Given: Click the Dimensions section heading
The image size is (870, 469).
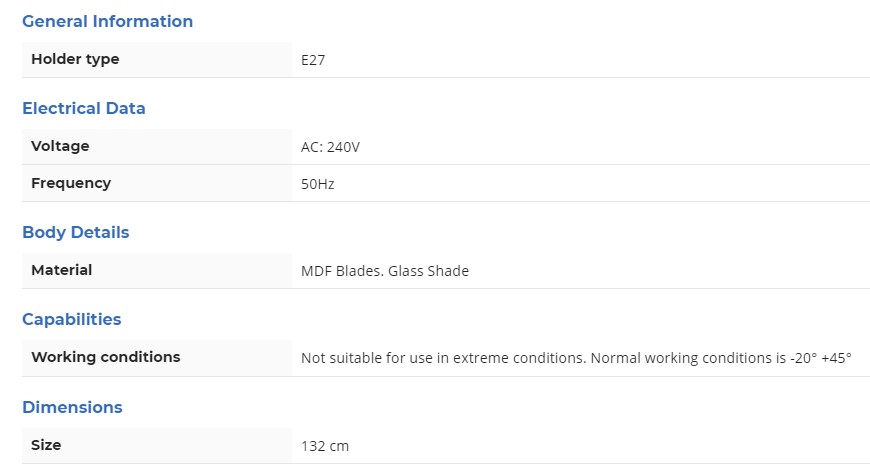Looking at the screenshot, I should coord(72,407).
